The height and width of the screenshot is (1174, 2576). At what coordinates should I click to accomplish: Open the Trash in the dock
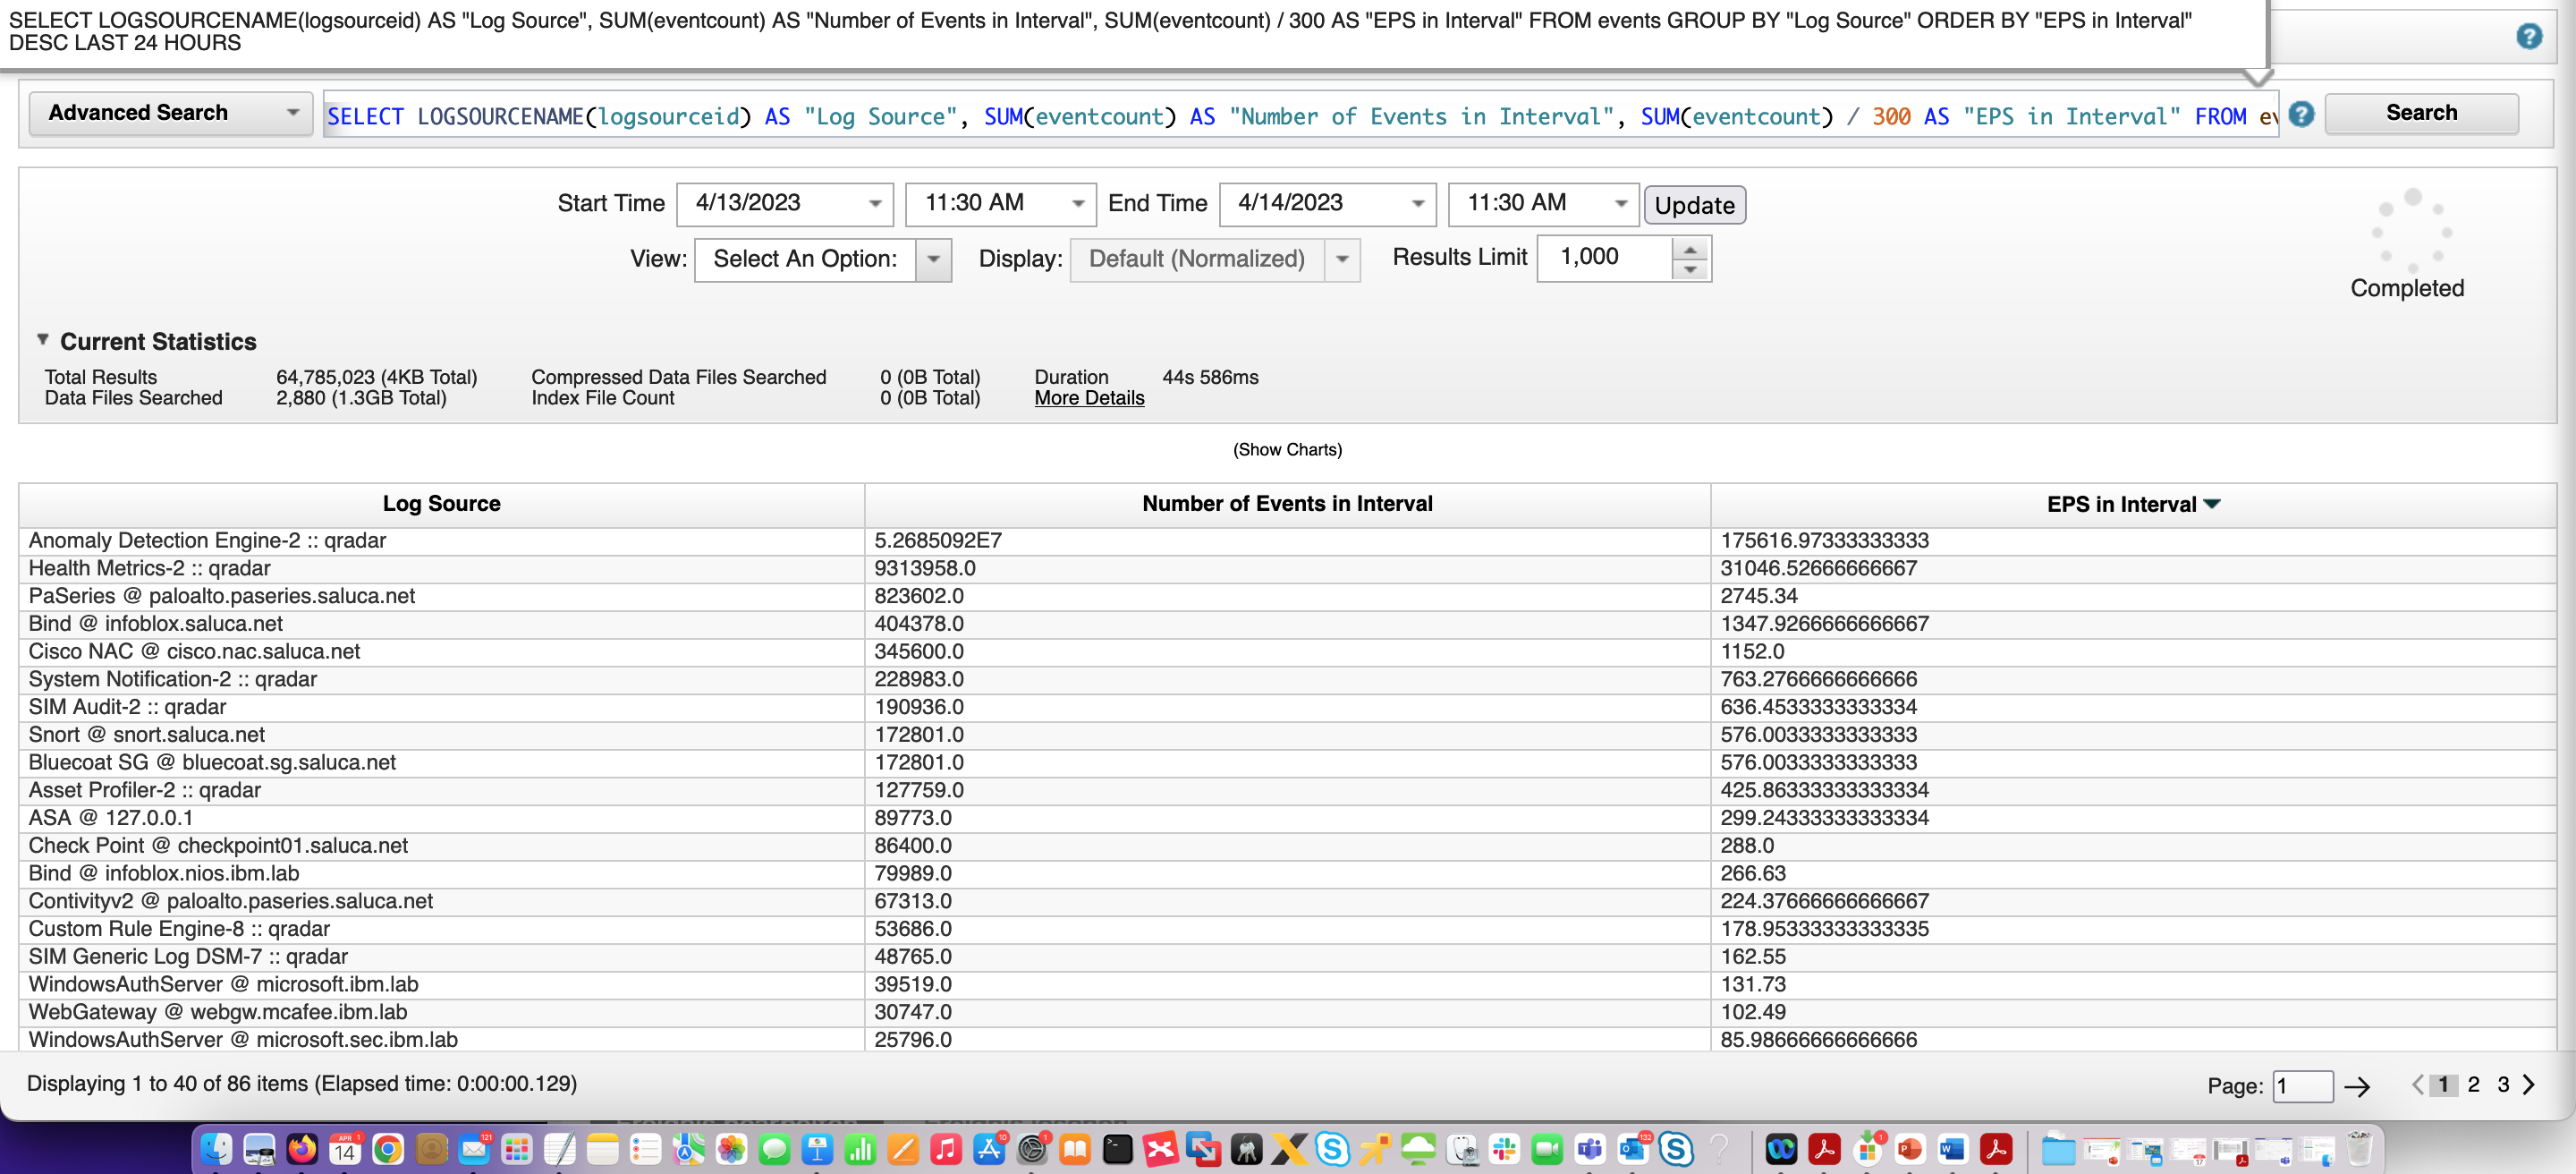pos(2359,1148)
